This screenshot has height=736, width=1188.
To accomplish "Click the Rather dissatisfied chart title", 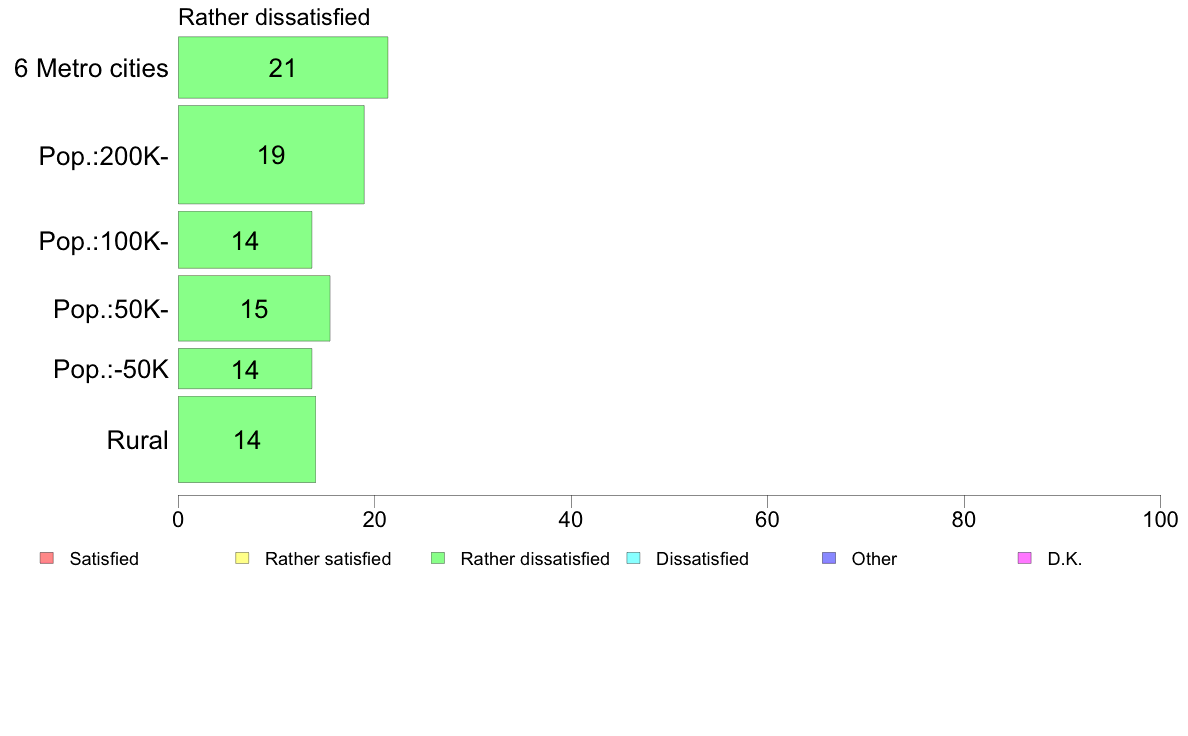I will pos(274,17).
